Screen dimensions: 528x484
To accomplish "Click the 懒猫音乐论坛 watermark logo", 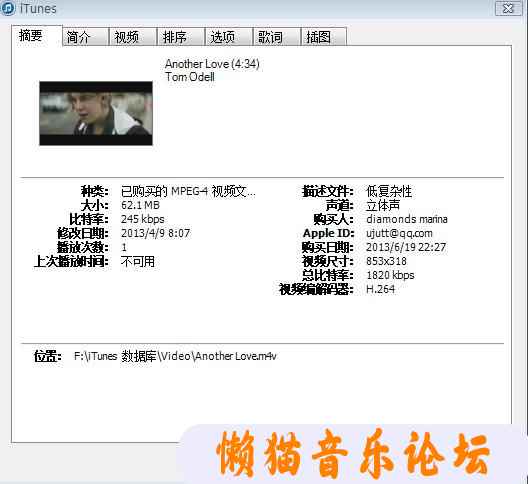I will pos(352,453).
